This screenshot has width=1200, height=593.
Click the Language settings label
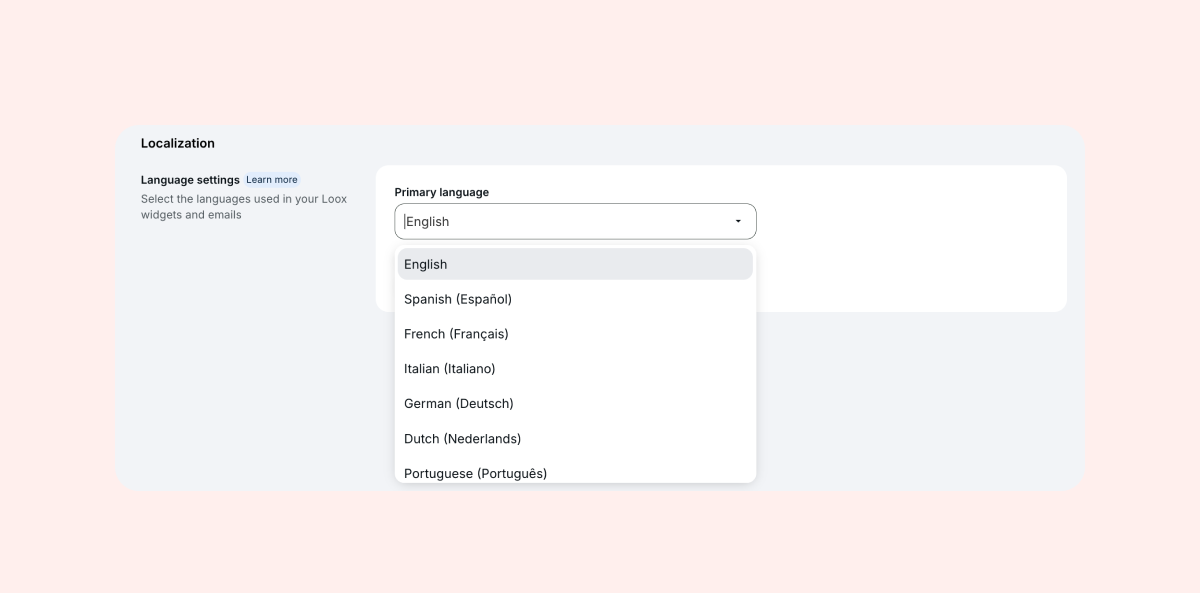pos(190,180)
